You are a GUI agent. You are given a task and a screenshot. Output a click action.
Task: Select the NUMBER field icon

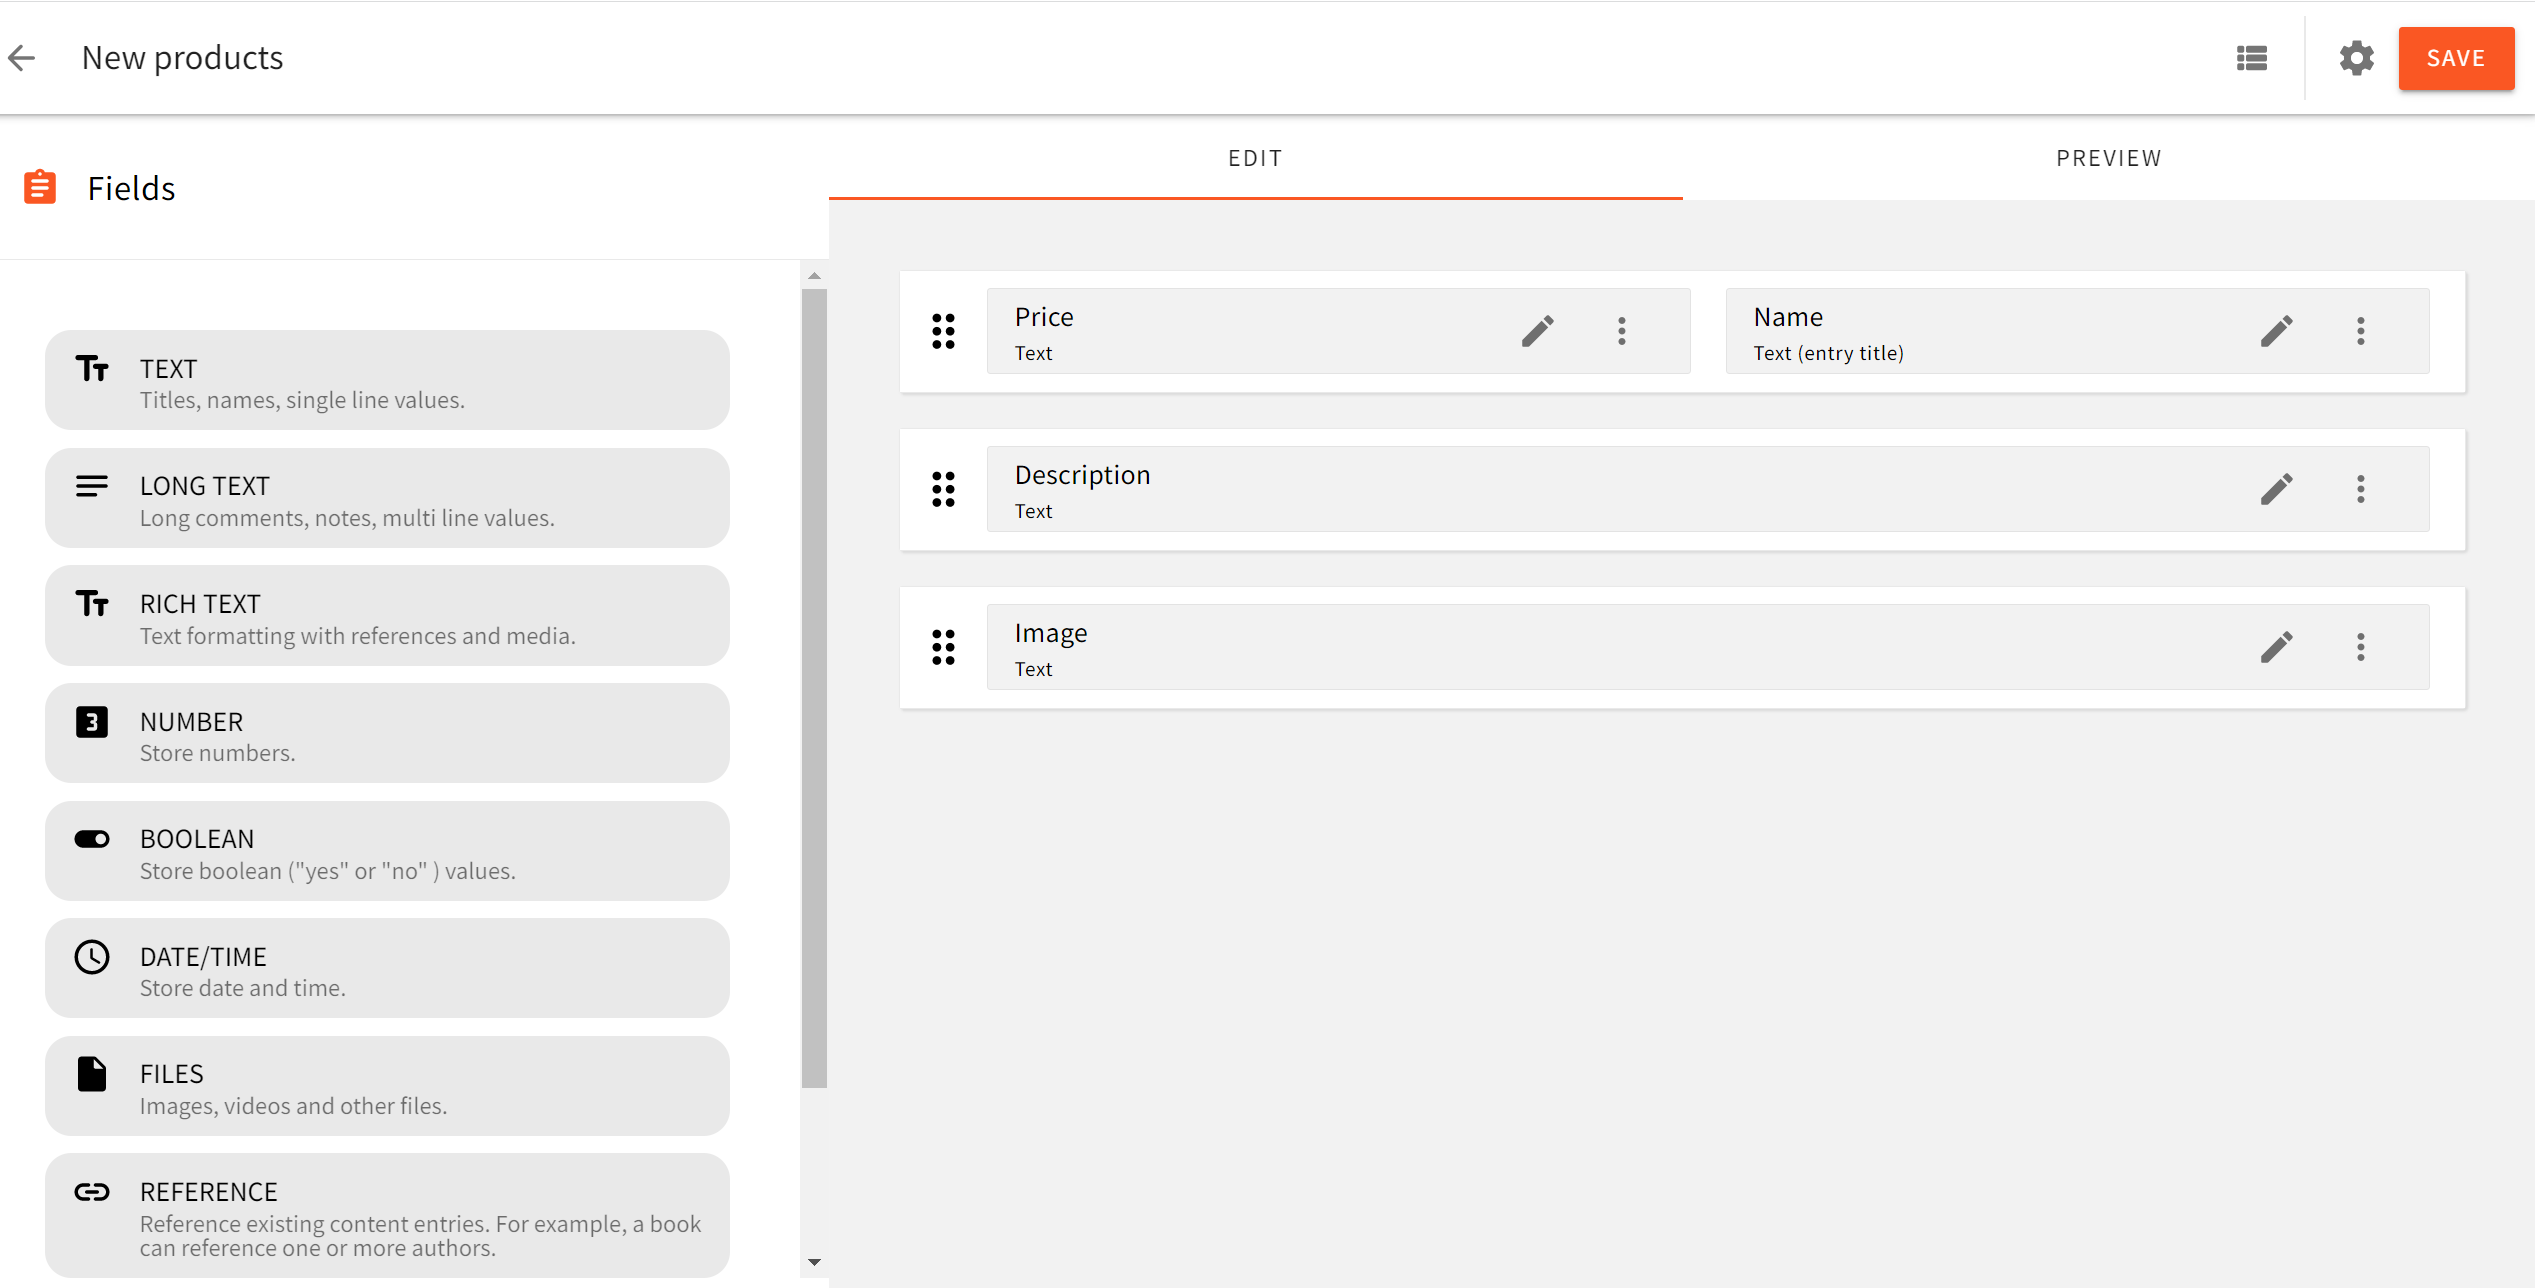pyautogui.click(x=92, y=721)
